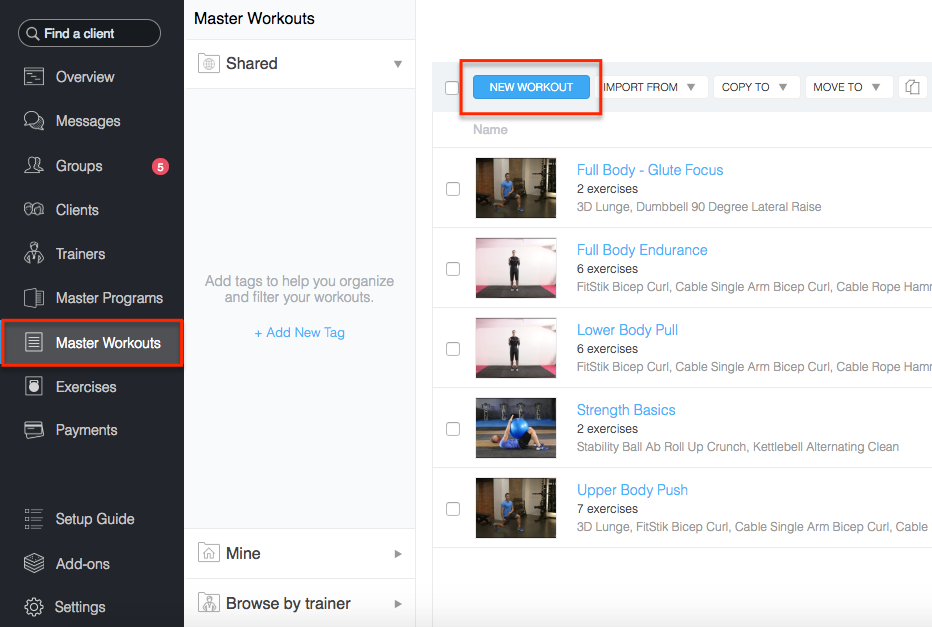Check the Full Body - Glute Focus checkbox

tap(453, 189)
